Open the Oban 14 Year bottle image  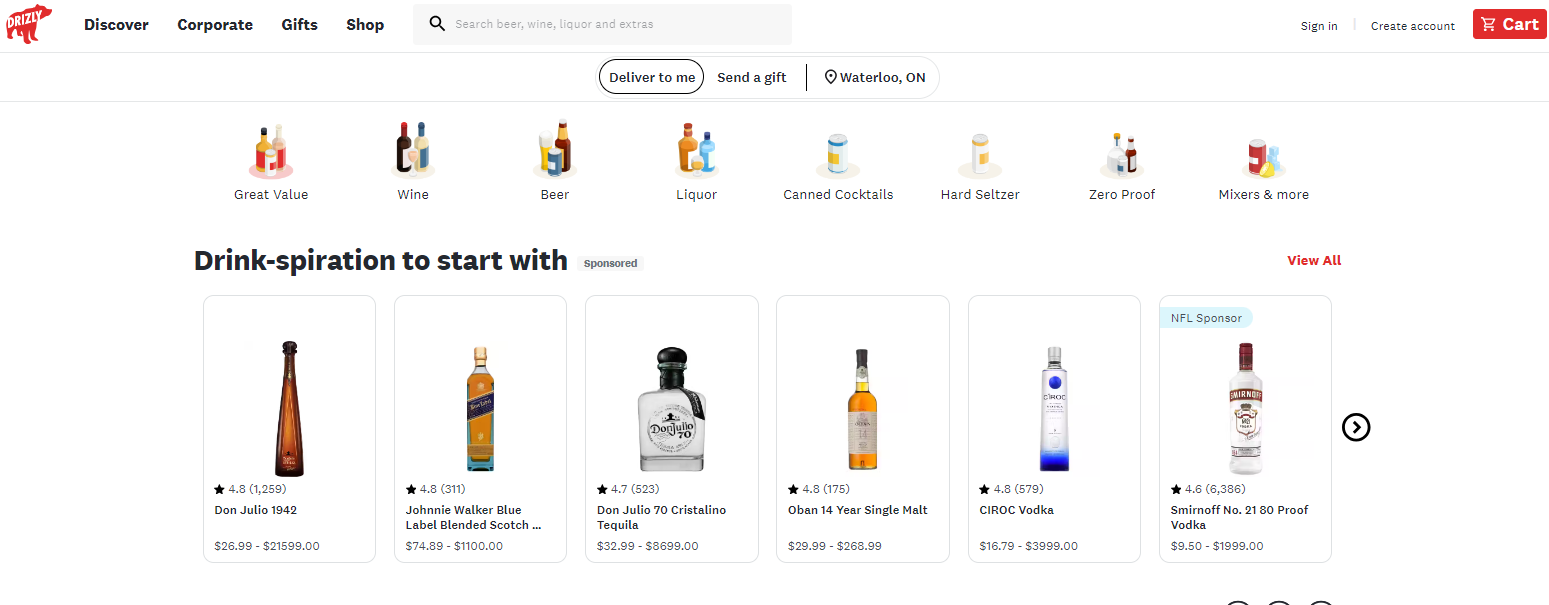(x=863, y=409)
